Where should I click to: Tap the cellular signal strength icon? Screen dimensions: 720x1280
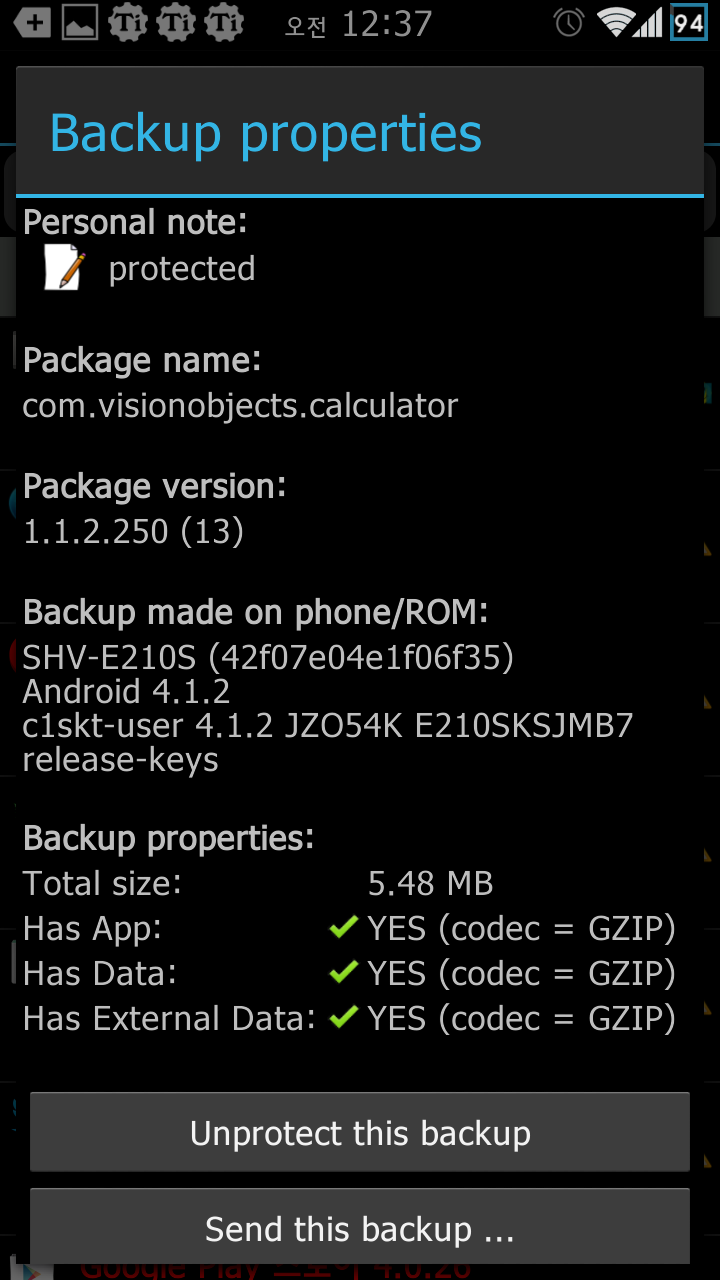point(650,23)
